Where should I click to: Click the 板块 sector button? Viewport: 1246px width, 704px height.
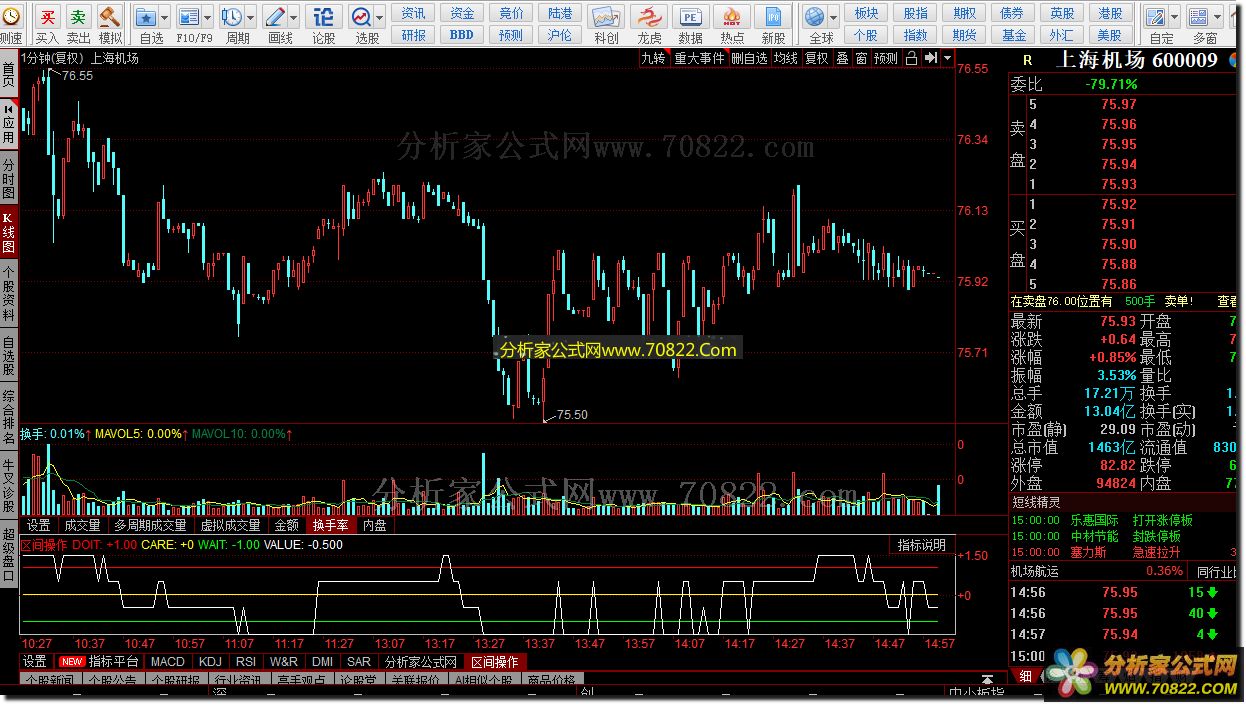coord(866,13)
